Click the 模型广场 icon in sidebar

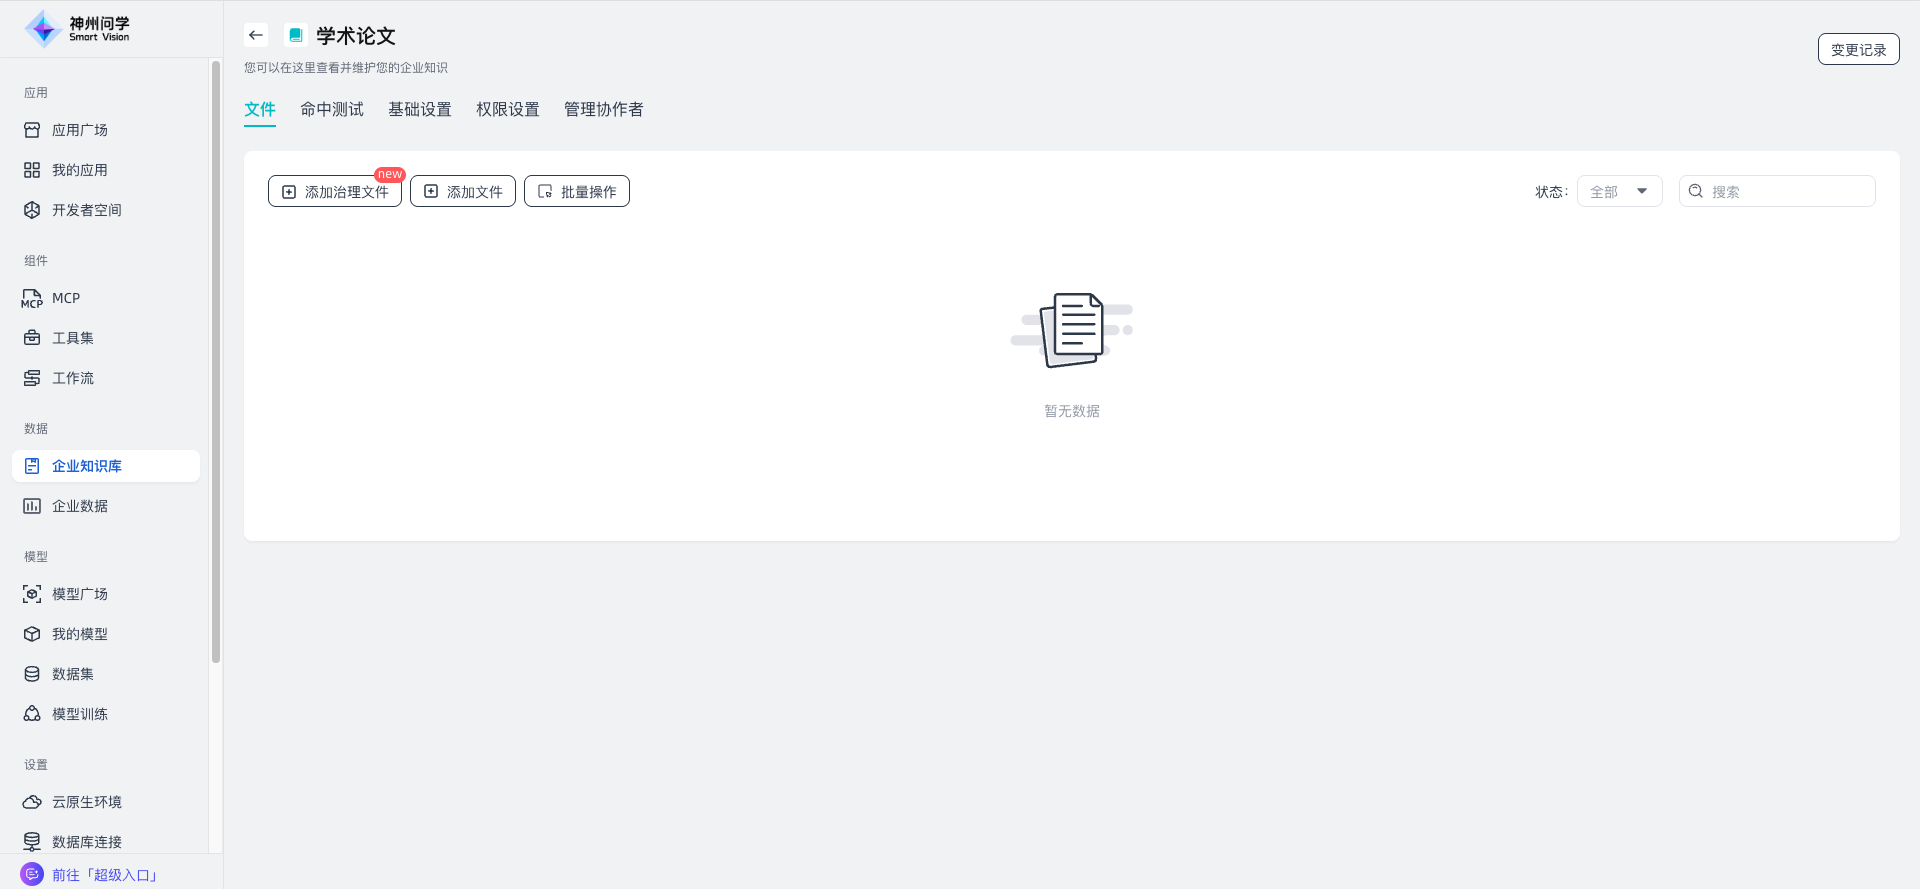(32, 594)
